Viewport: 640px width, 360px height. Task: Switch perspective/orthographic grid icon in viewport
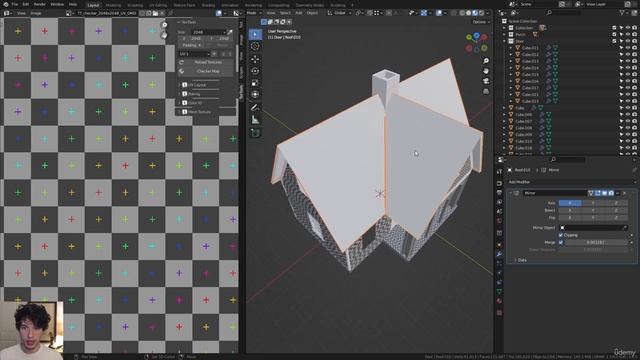click(x=486, y=91)
